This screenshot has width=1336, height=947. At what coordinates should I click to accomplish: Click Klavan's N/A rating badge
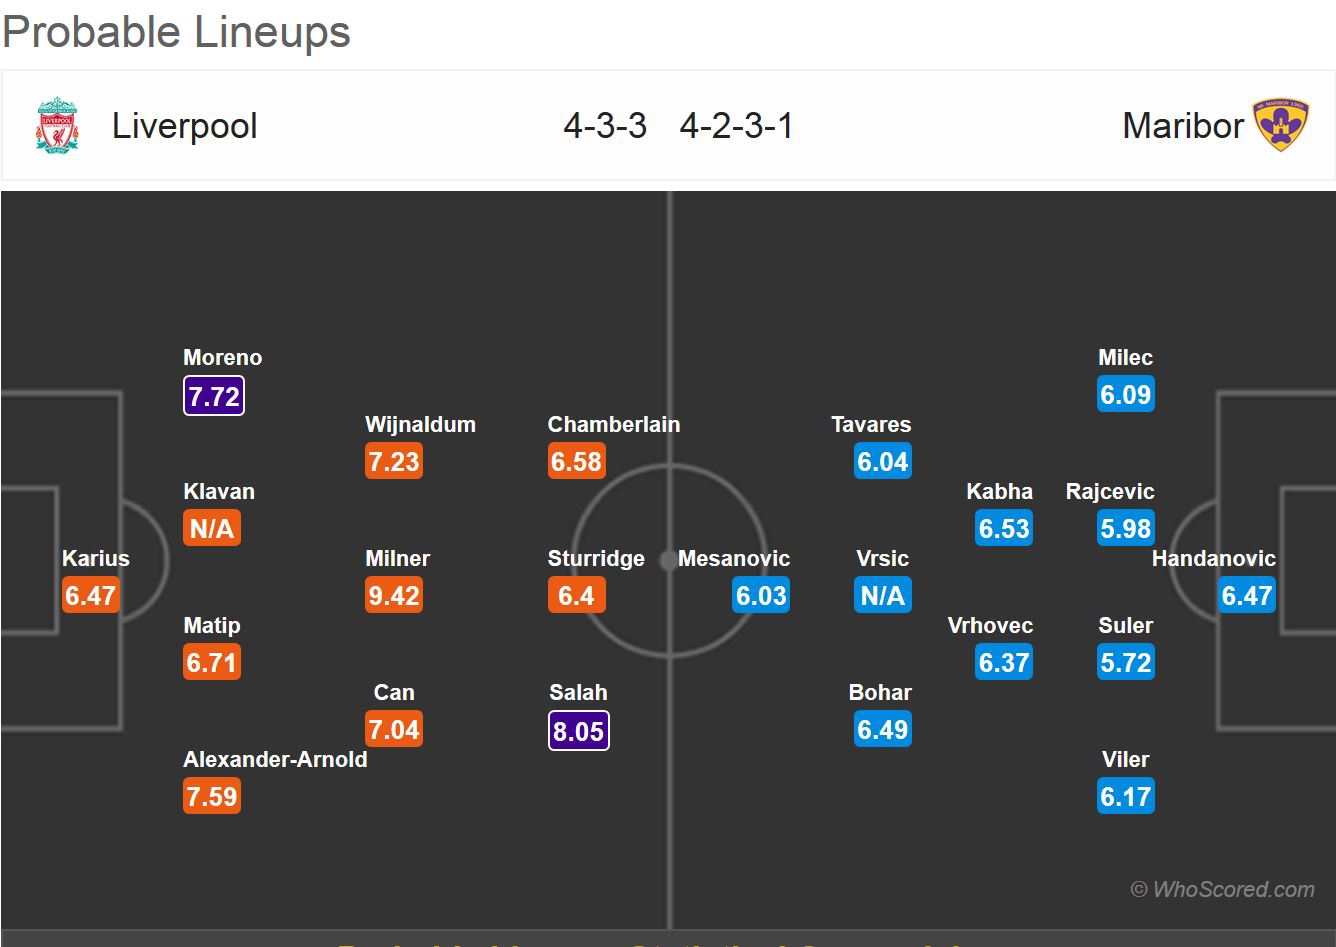click(x=212, y=529)
